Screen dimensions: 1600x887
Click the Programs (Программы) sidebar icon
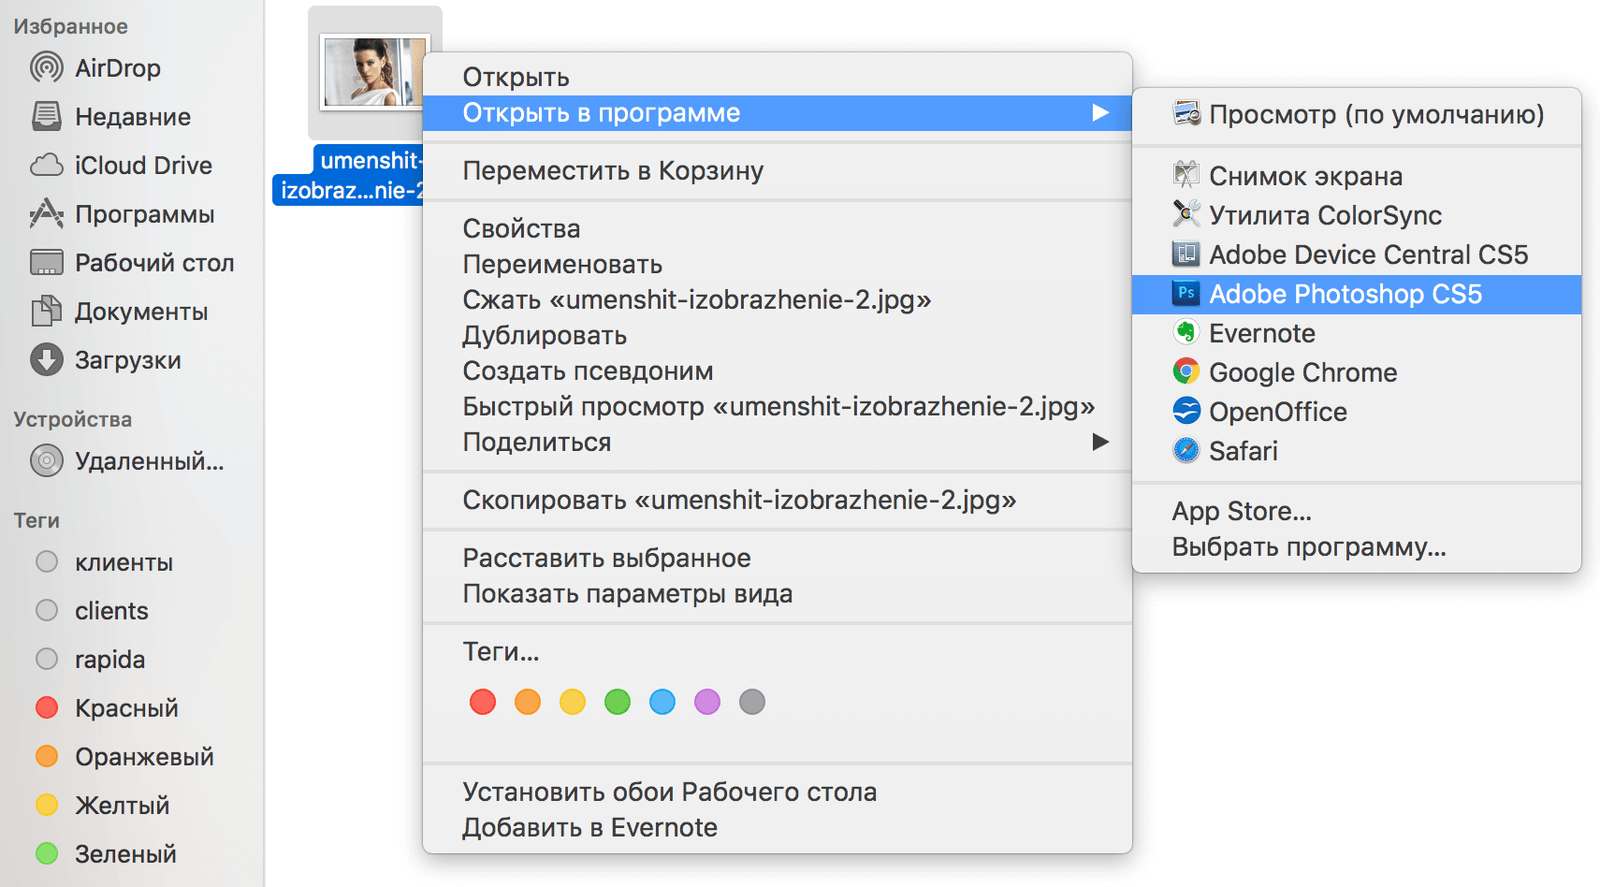coord(46,213)
